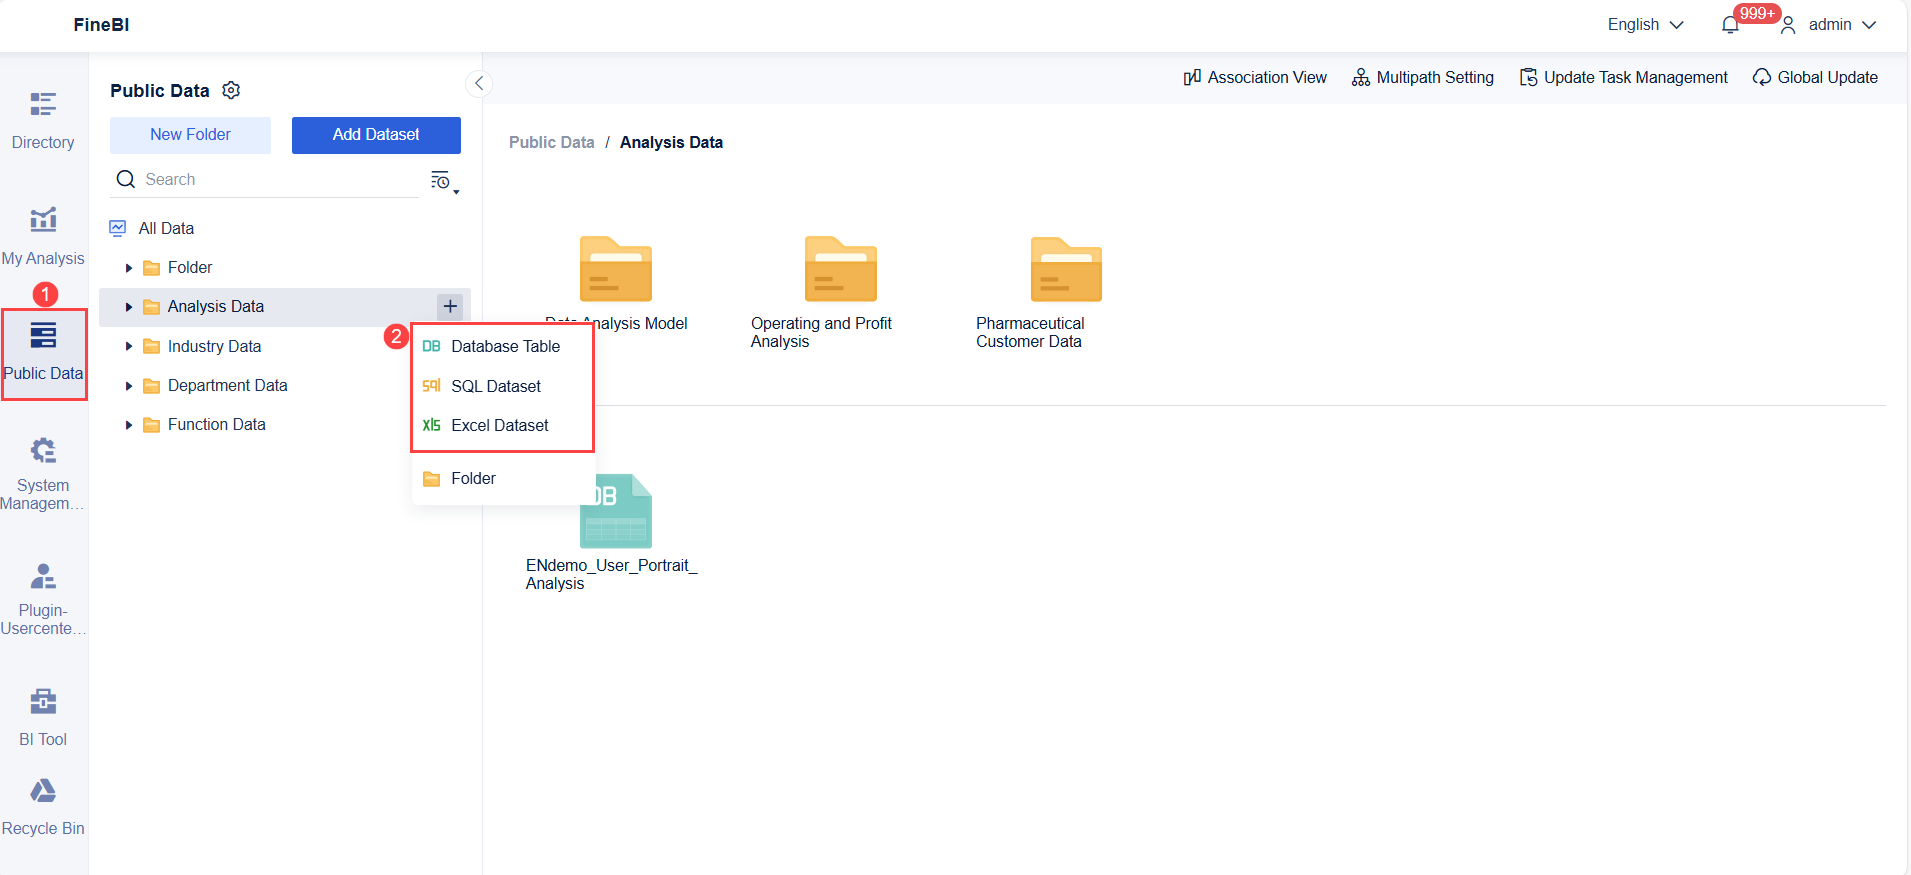Select All Data in the tree
Viewport: 1911px width, 875px height.
[x=166, y=228]
